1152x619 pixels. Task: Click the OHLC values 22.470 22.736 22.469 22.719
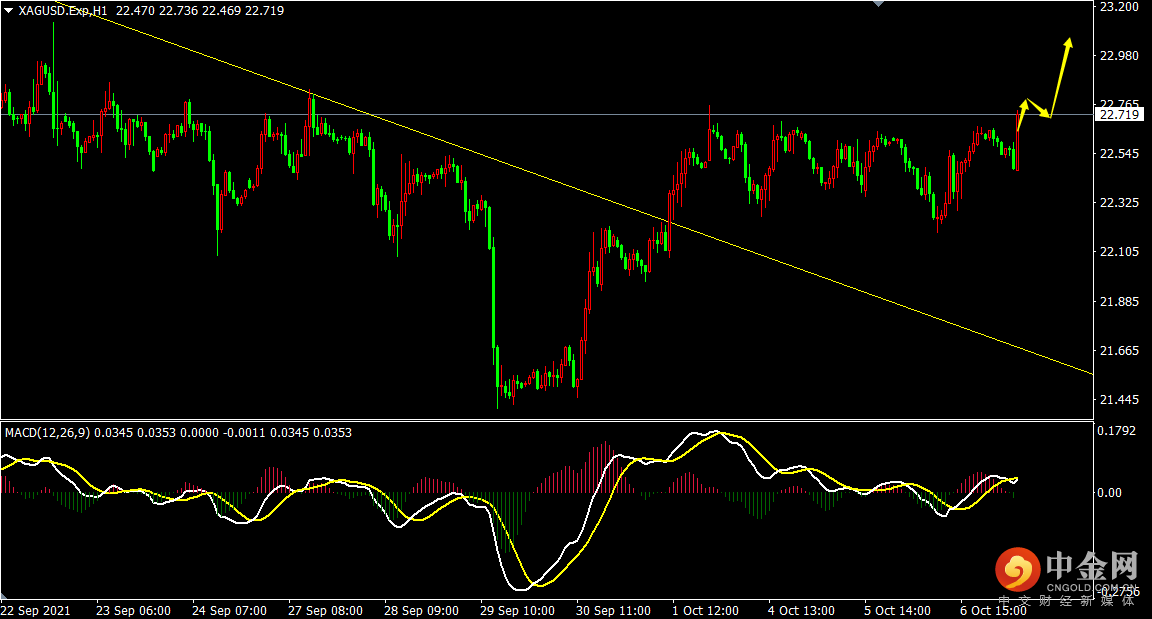(x=200, y=11)
